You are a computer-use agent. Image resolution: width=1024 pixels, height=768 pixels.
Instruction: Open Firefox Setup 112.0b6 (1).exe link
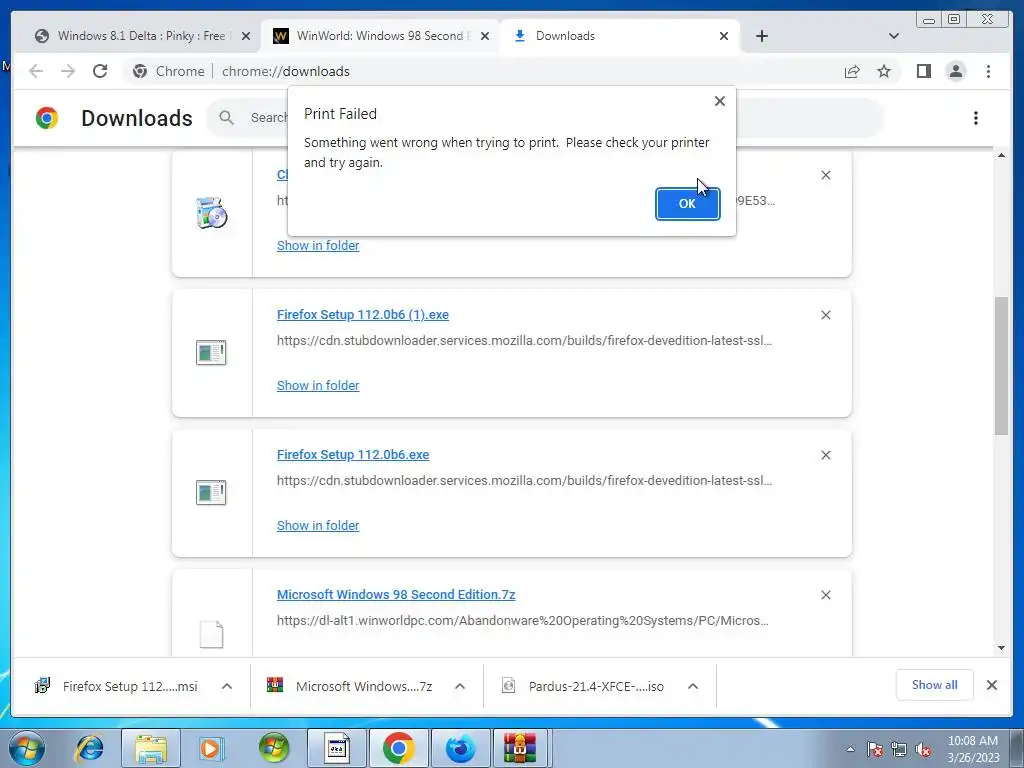tap(362, 315)
